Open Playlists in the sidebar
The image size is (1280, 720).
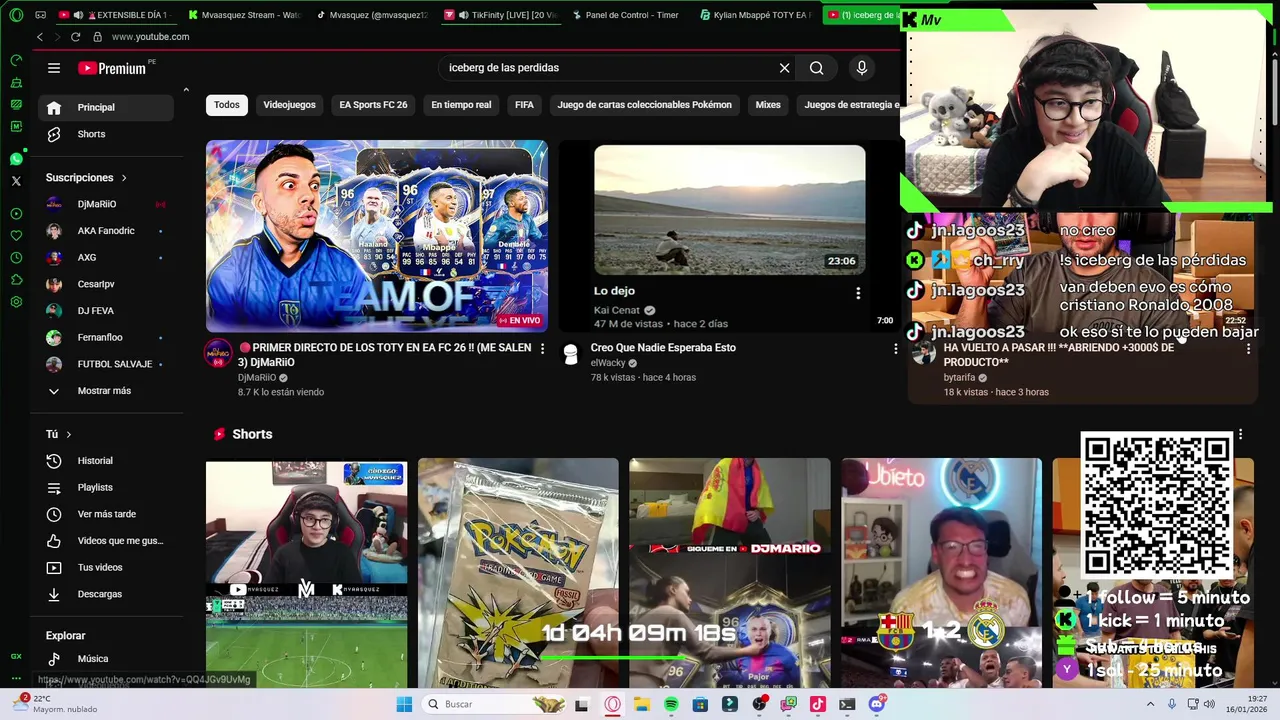point(106,488)
